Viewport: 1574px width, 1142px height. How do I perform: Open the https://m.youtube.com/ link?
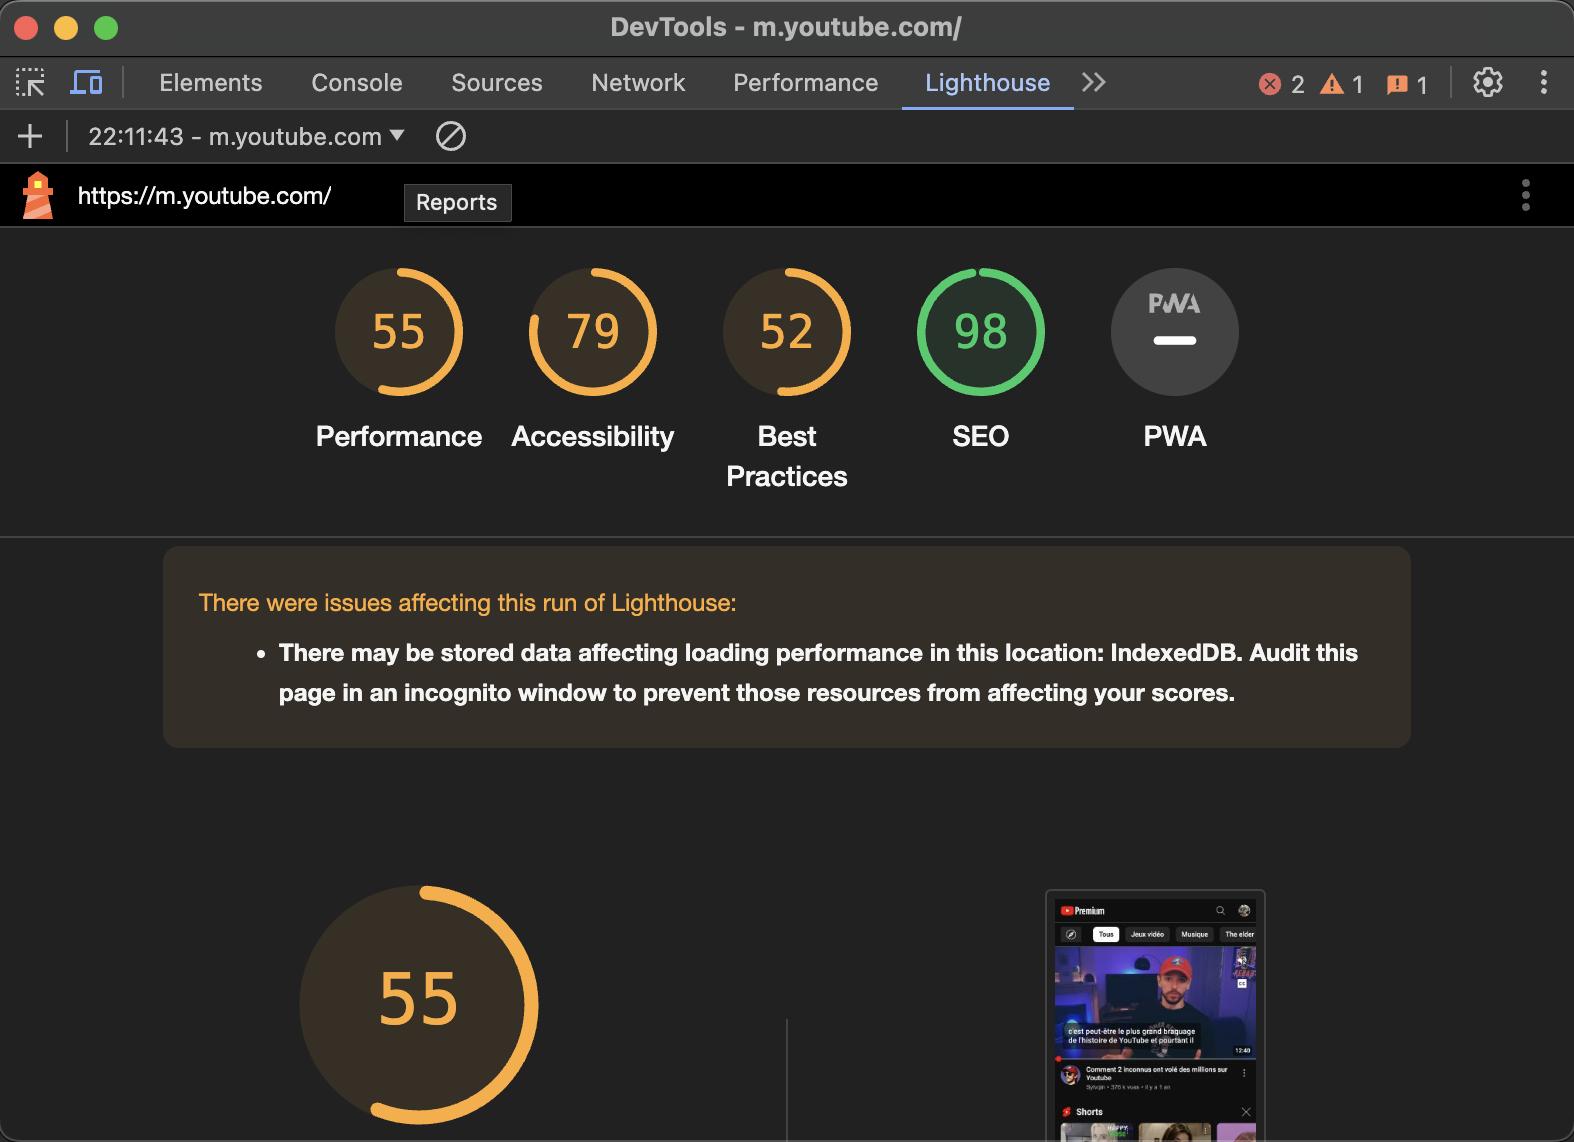(x=204, y=196)
